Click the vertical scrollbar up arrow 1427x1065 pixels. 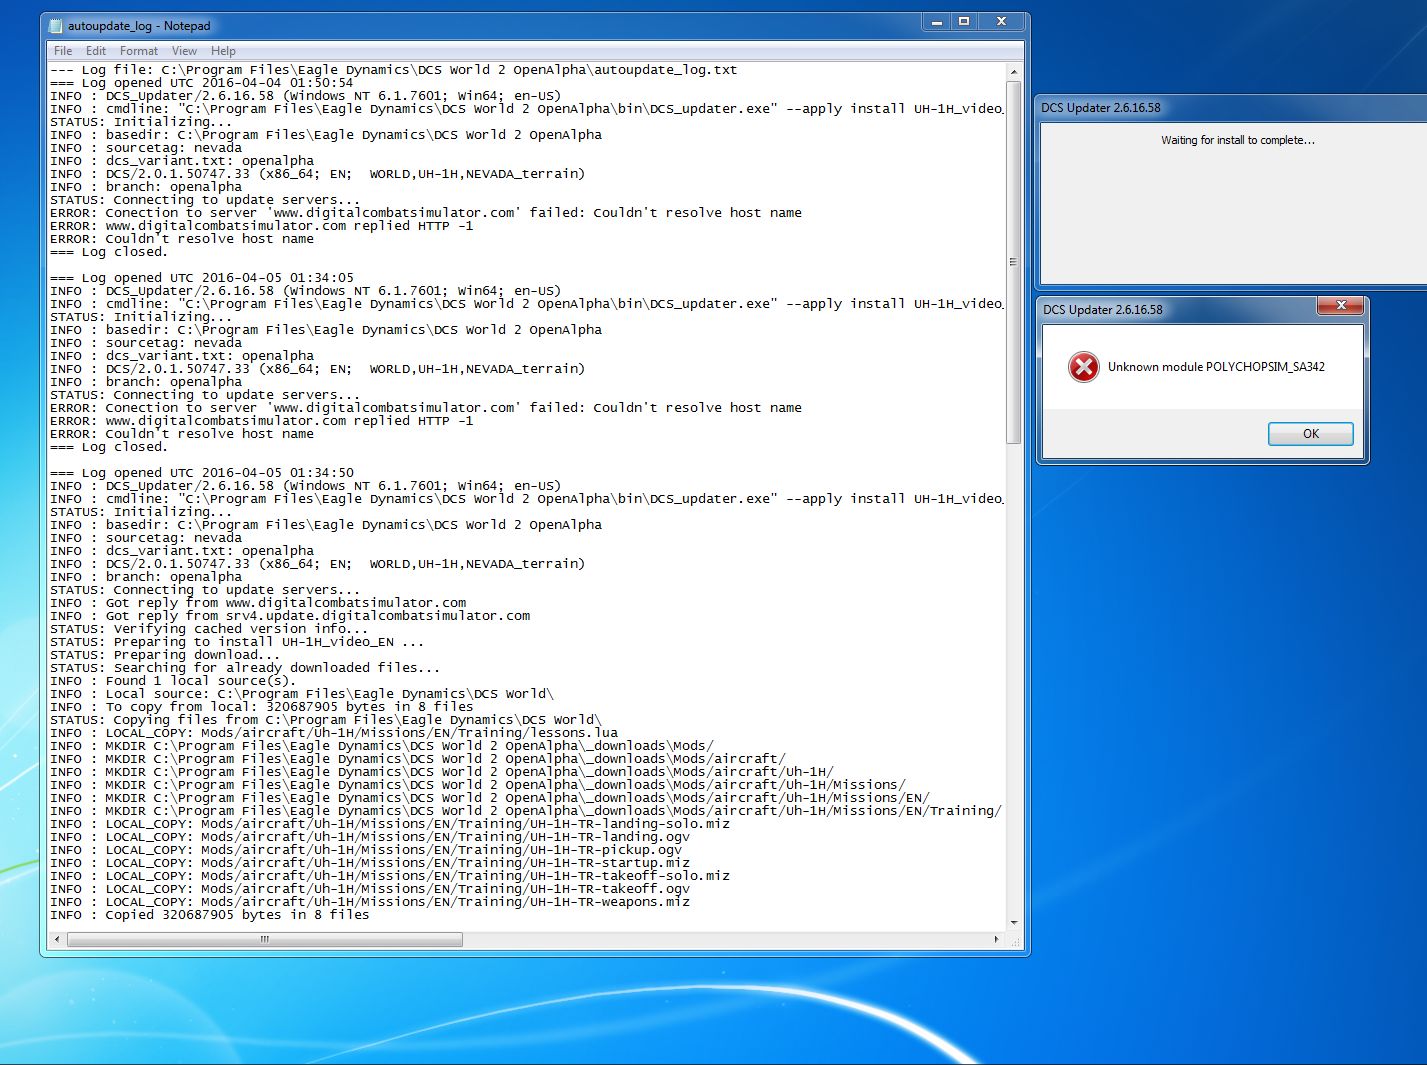1014,72
